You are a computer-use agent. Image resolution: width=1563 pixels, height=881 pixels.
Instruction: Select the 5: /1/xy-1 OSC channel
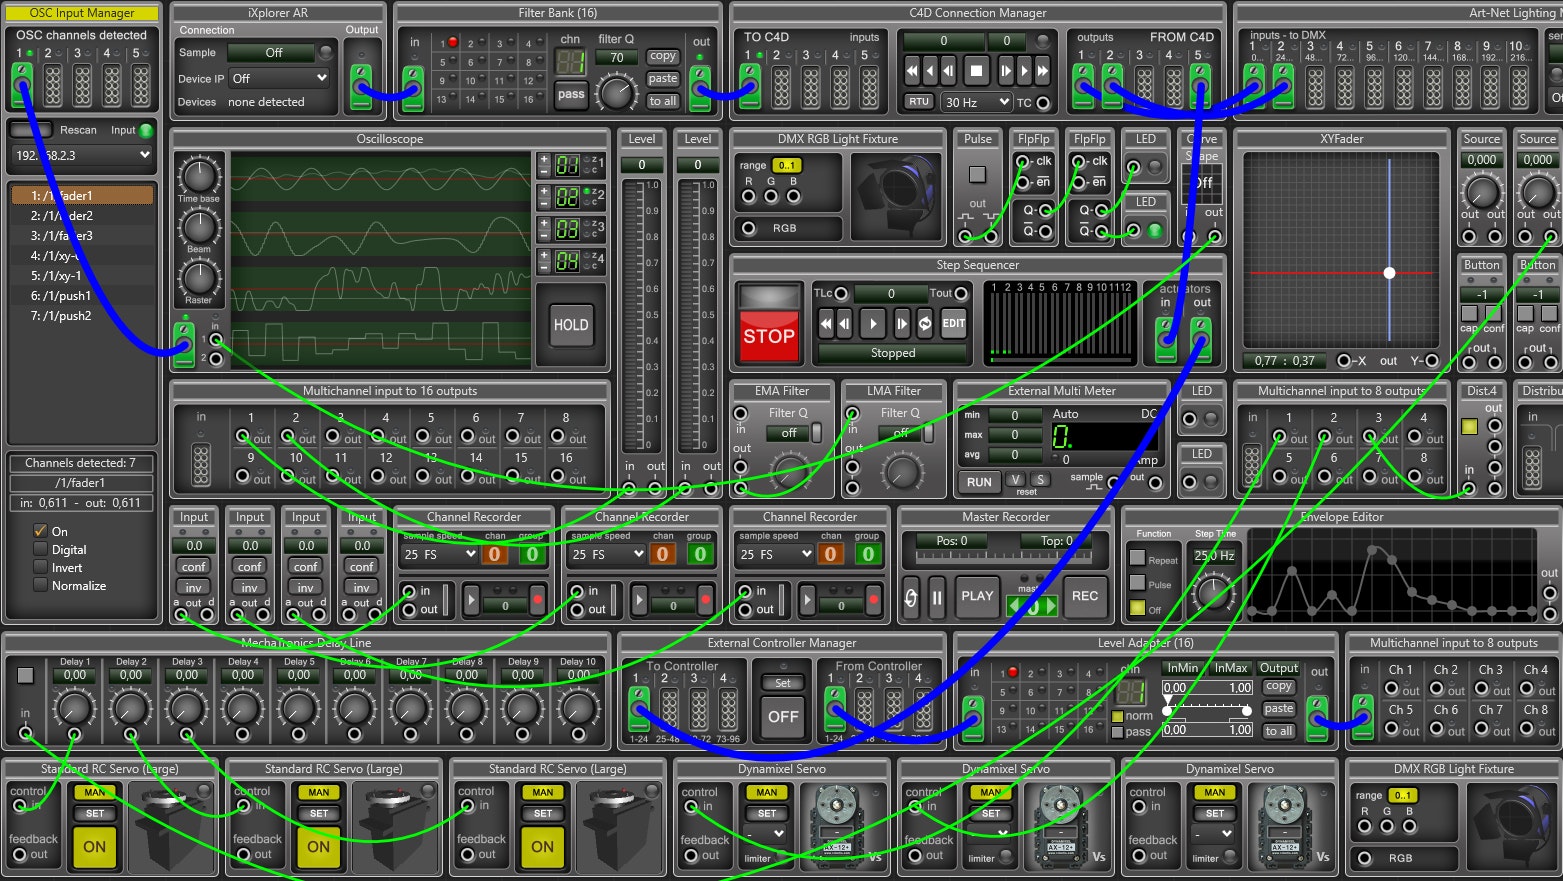point(82,276)
